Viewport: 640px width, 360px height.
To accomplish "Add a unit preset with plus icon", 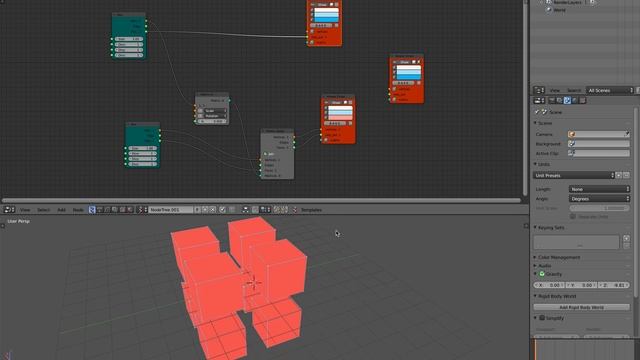I will pos(619,175).
